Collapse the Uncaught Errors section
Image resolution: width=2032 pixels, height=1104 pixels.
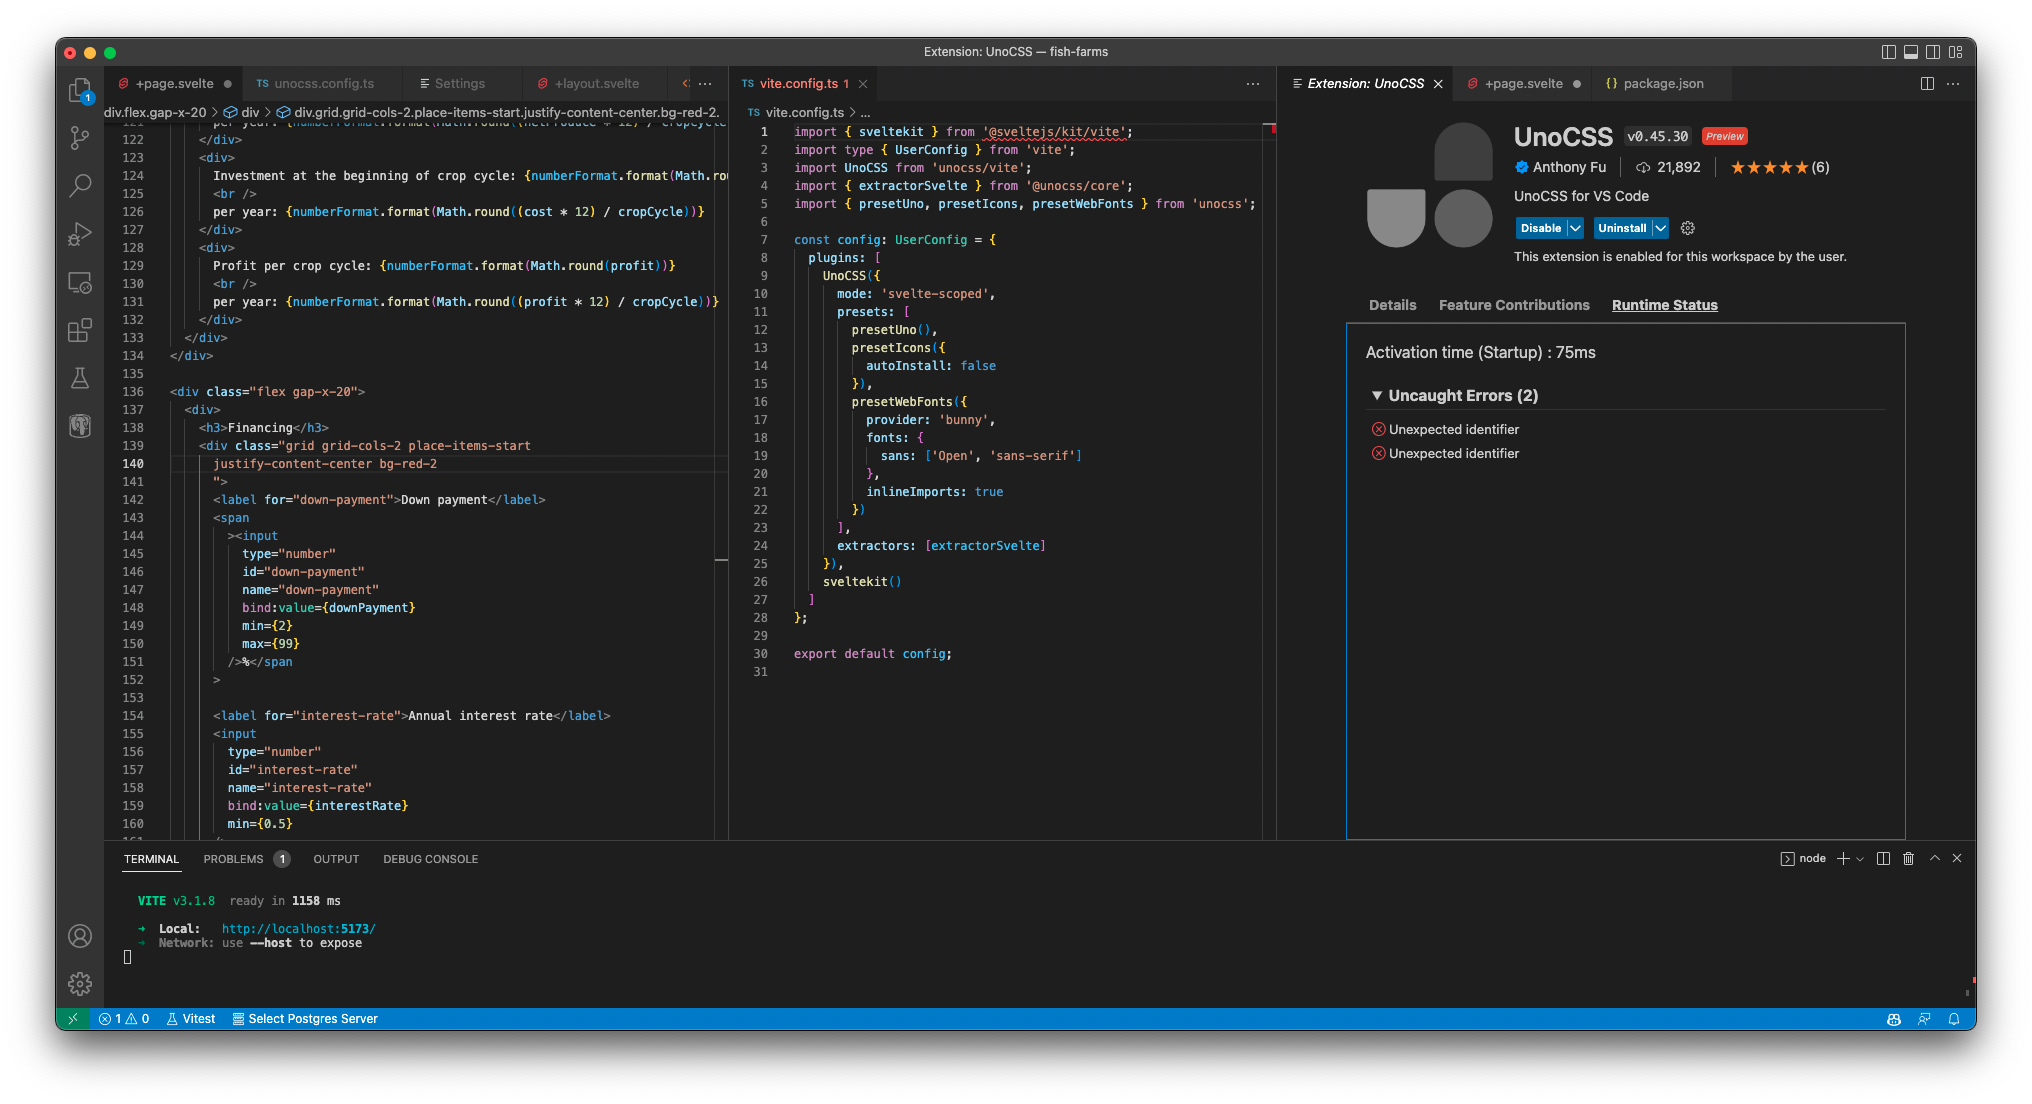[1377, 396]
